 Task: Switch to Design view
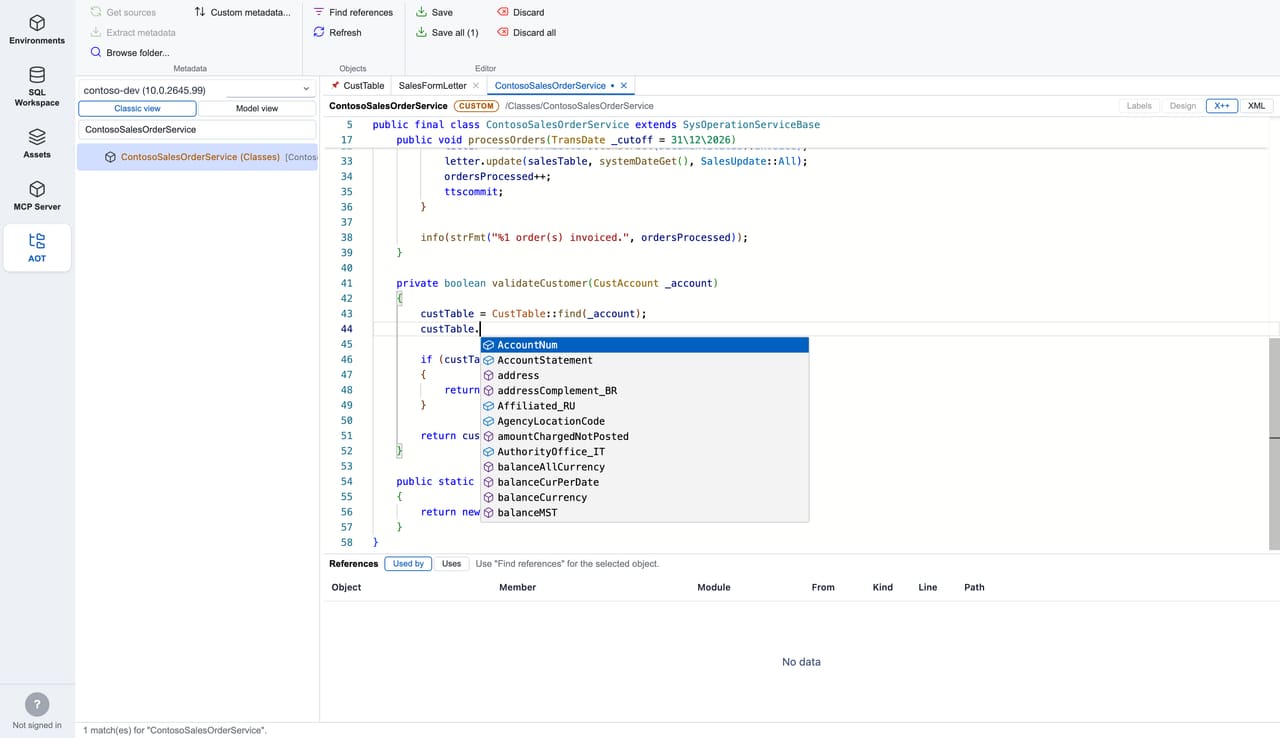tap(1182, 105)
